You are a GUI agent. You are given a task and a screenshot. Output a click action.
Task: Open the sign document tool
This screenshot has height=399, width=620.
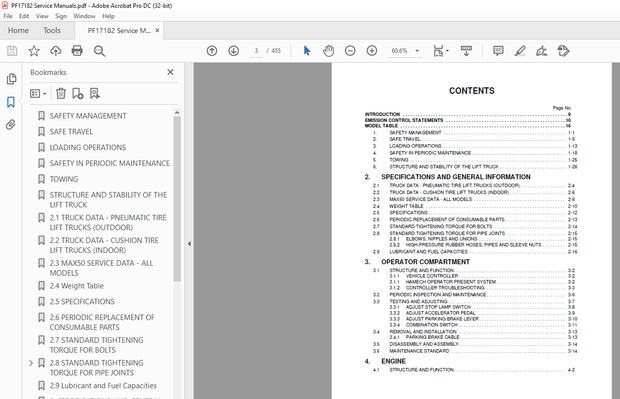541,51
